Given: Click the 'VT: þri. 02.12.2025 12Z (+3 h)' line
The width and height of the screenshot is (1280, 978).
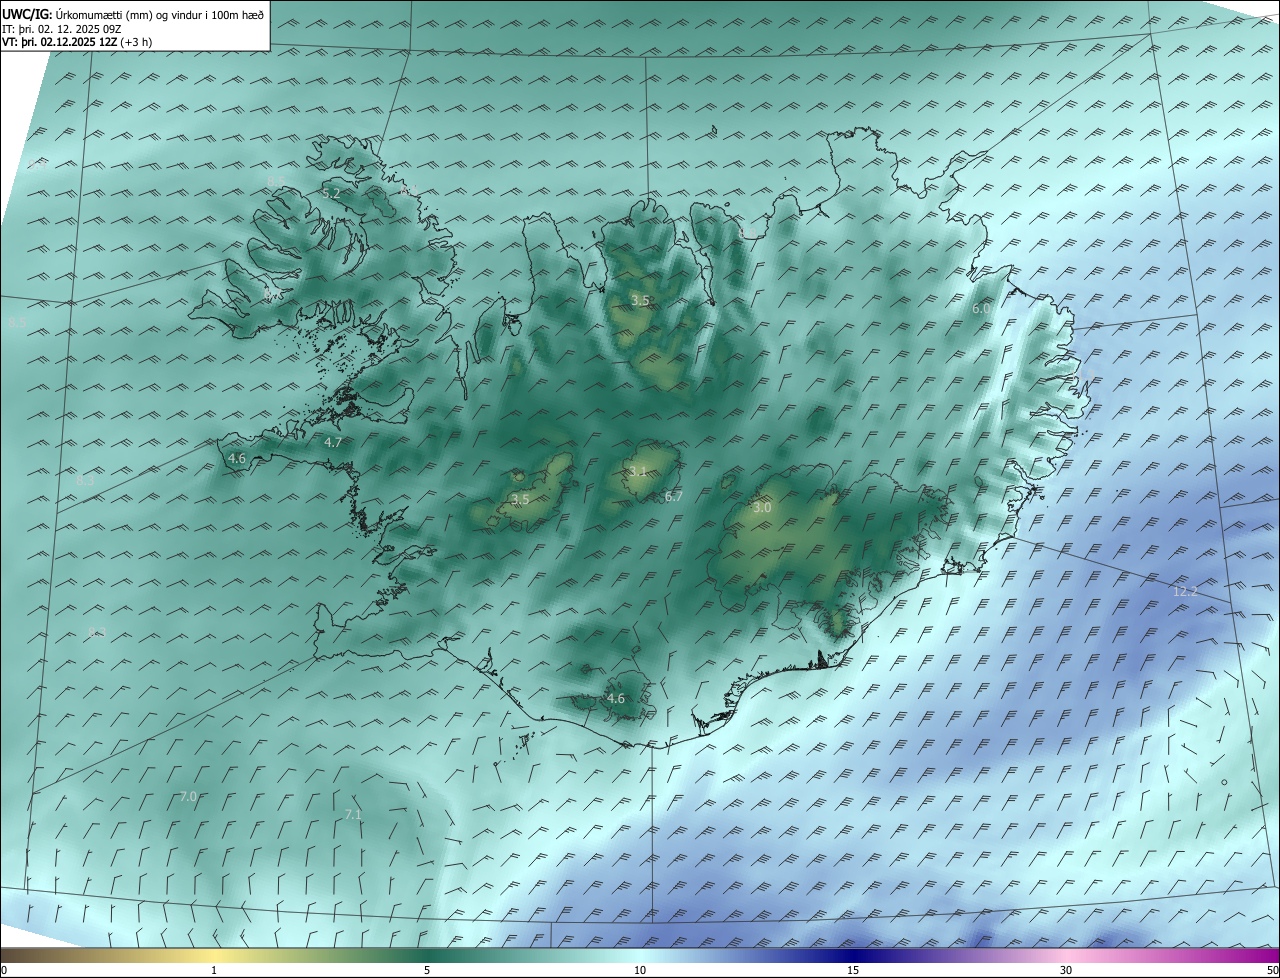Looking at the screenshot, I should [x=77, y=42].
